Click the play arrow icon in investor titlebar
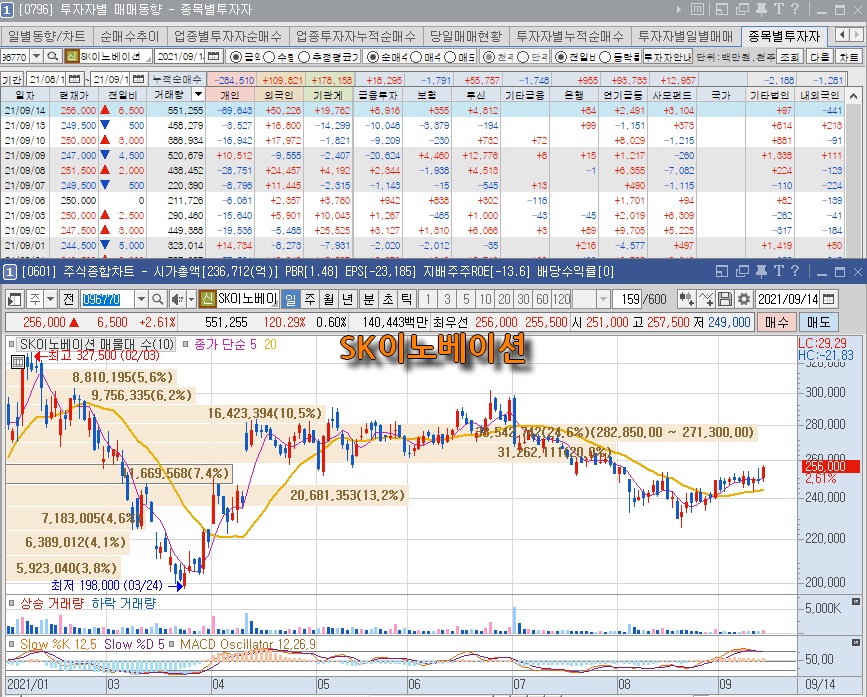867x697 pixels. 679,9
